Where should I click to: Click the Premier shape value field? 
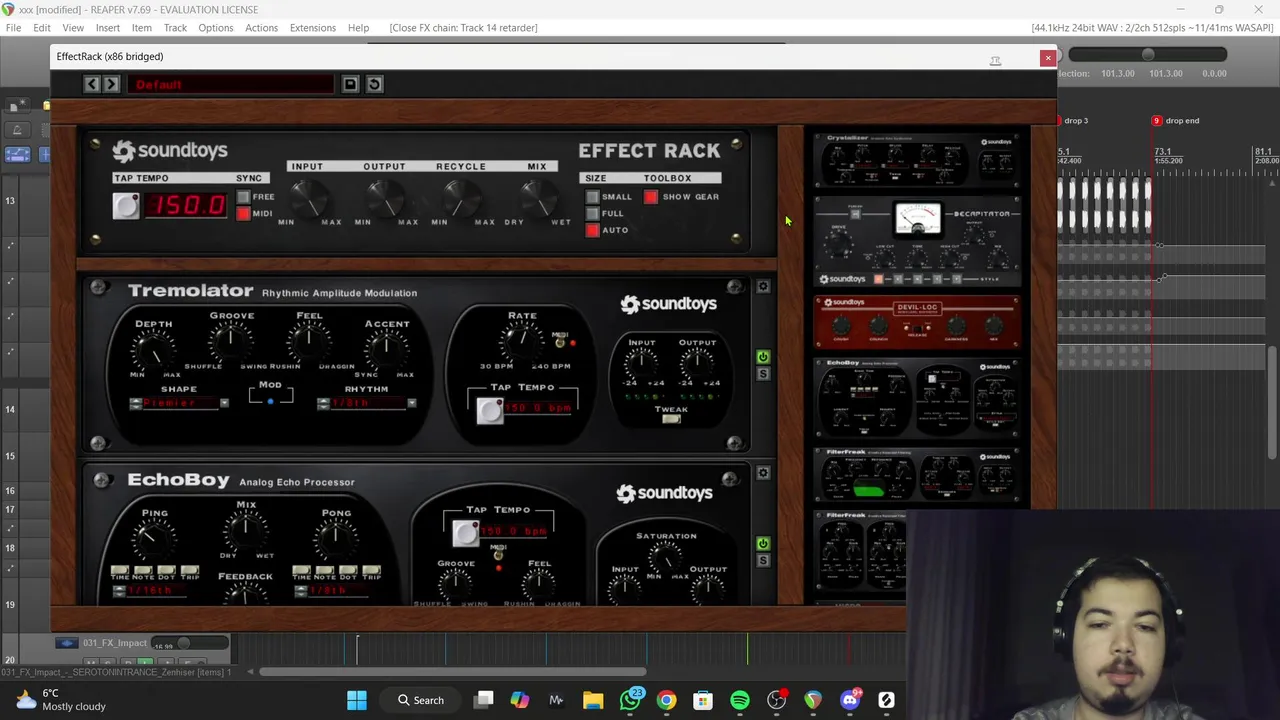point(180,403)
